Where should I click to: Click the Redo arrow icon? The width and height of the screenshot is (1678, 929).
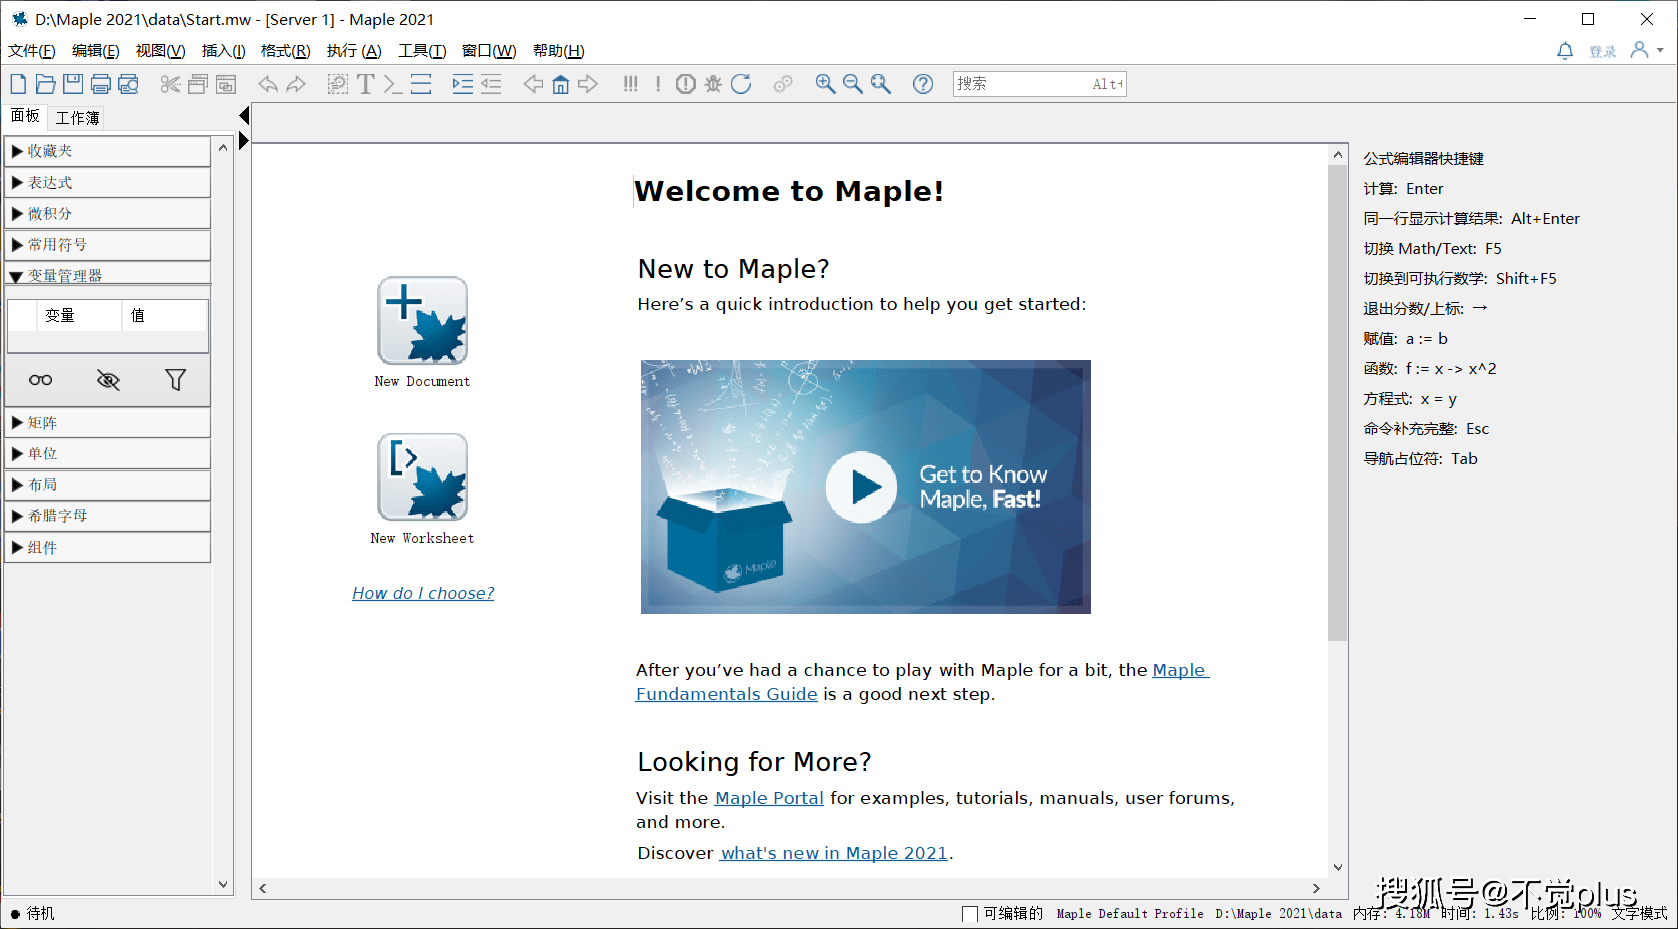(x=296, y=84)
